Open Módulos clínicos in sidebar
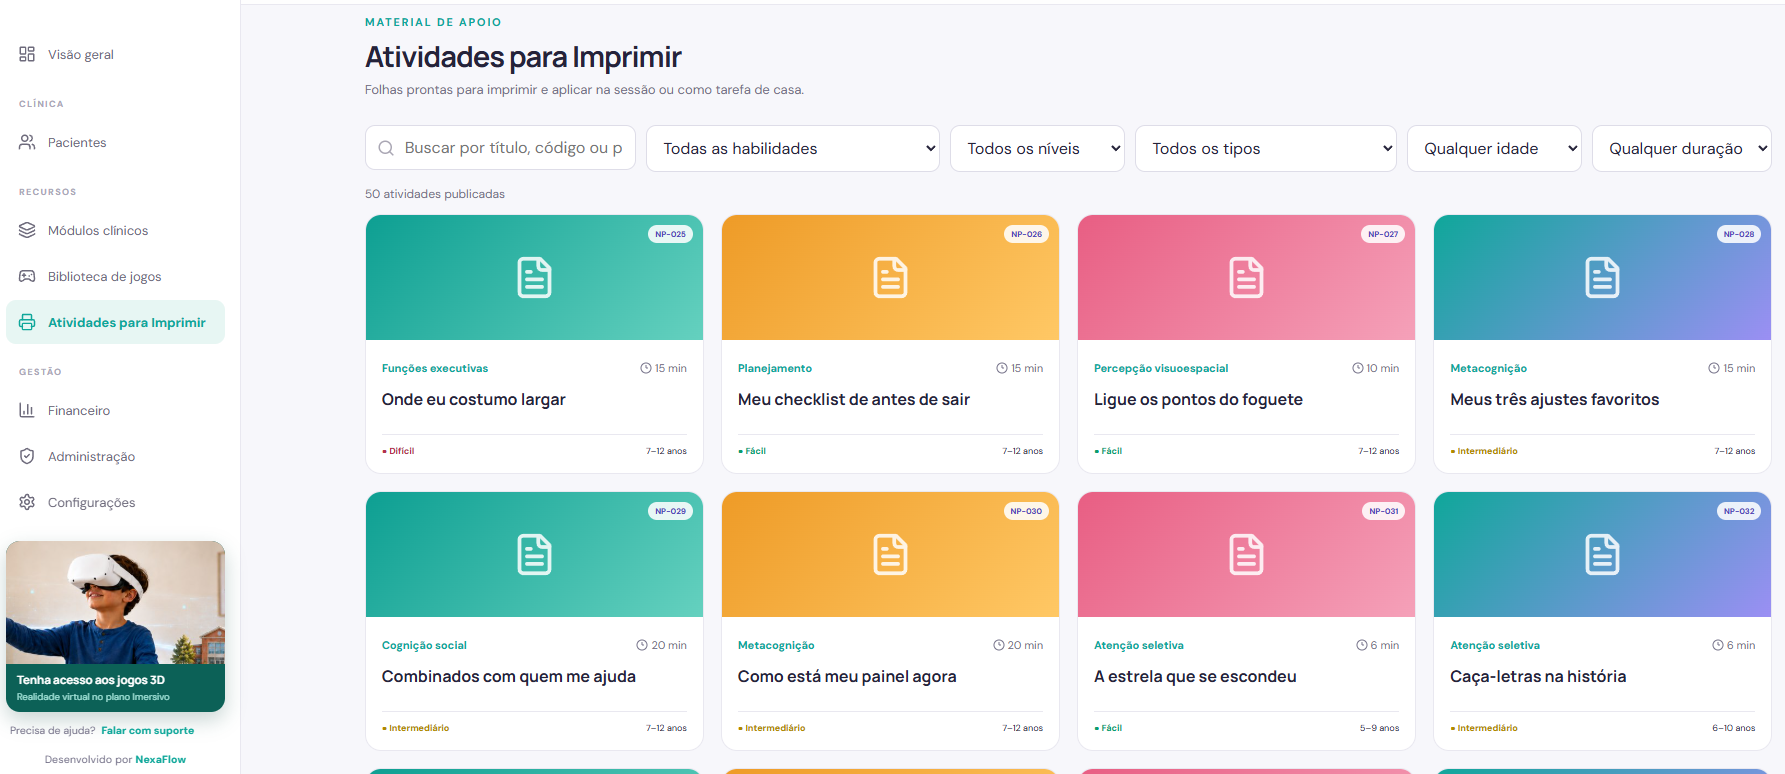 (x=115, y=230)
